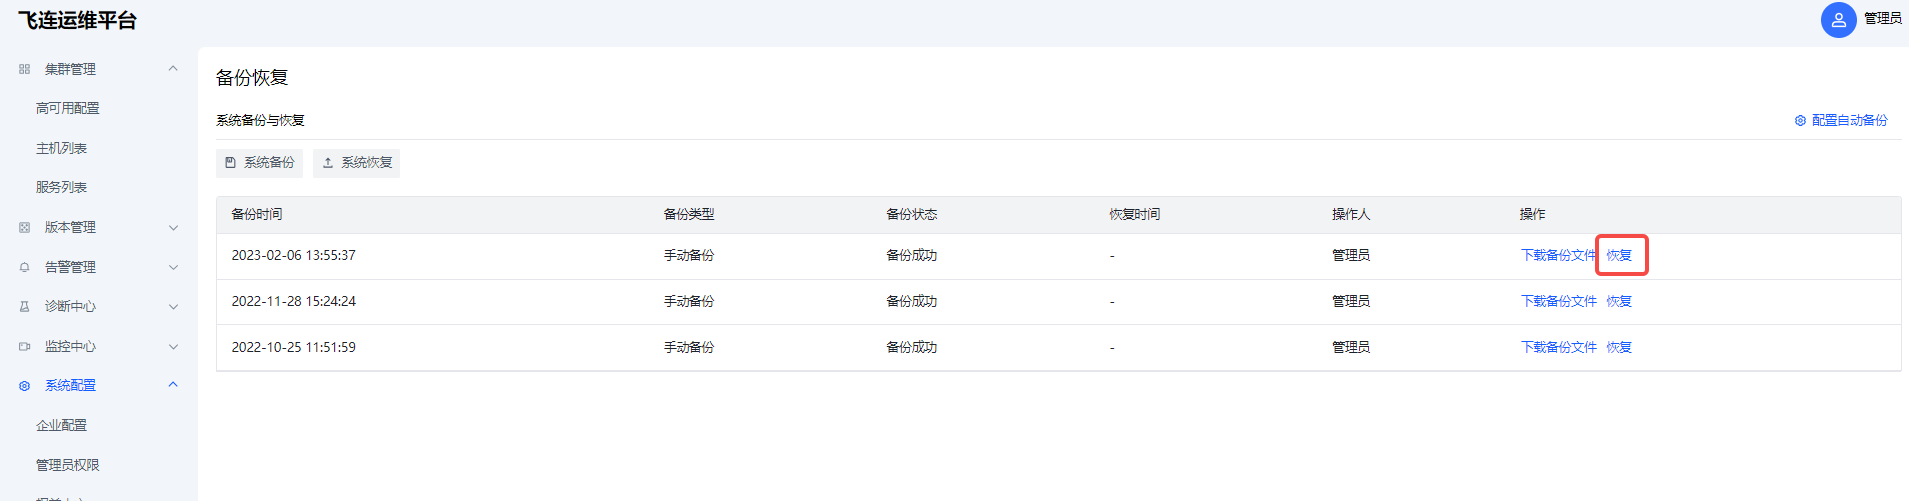
Task: Click the cluster management grid icon
Action: [x=24, y=69]
